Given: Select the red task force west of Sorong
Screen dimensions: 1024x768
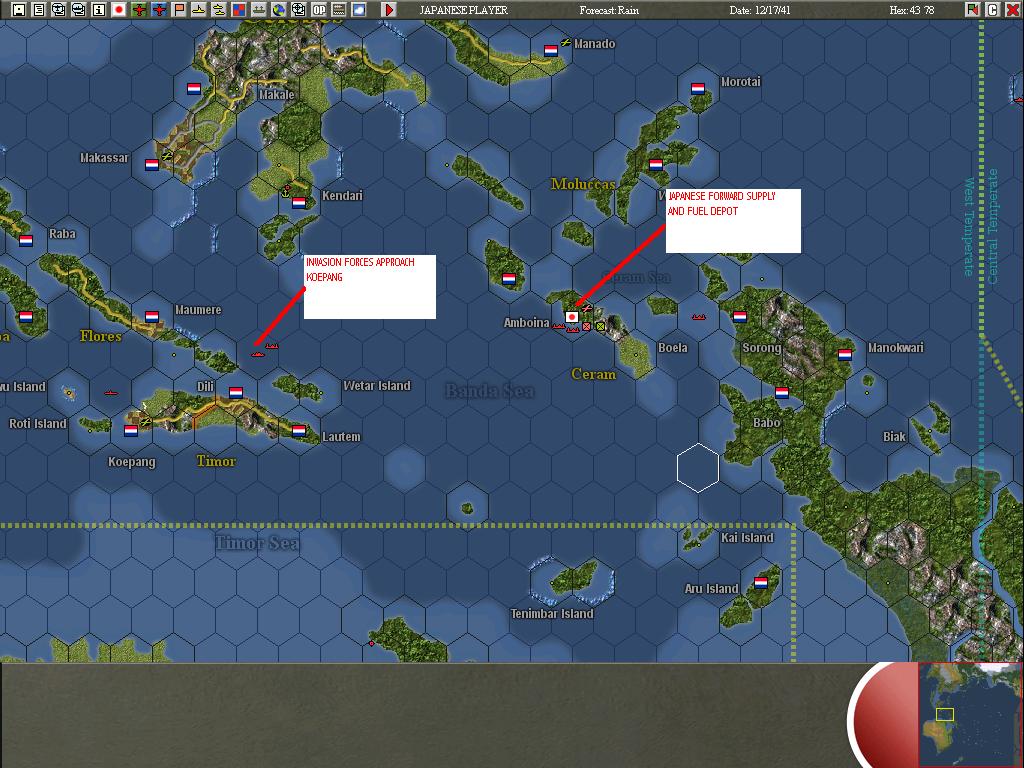Looking at the screenshot, I should point(699,317).
